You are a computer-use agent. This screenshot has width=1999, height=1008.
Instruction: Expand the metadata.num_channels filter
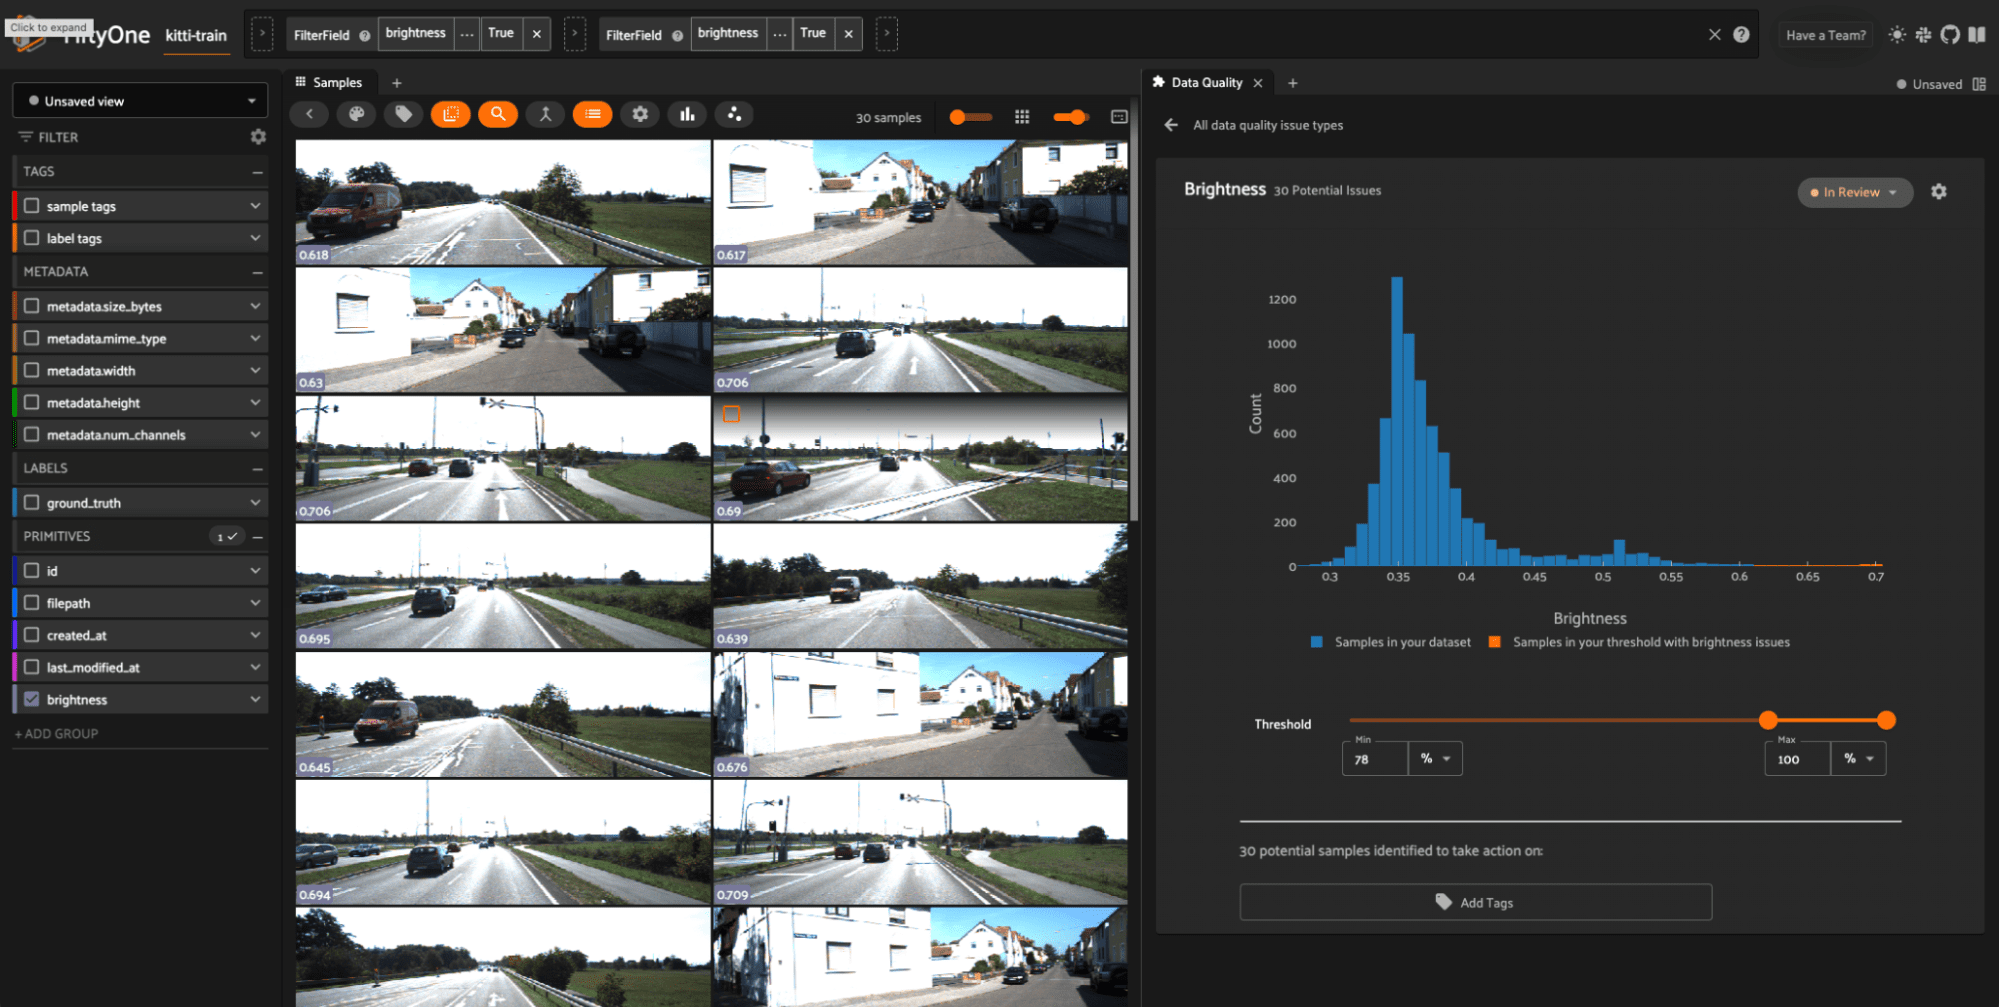[x=256, y=434]
